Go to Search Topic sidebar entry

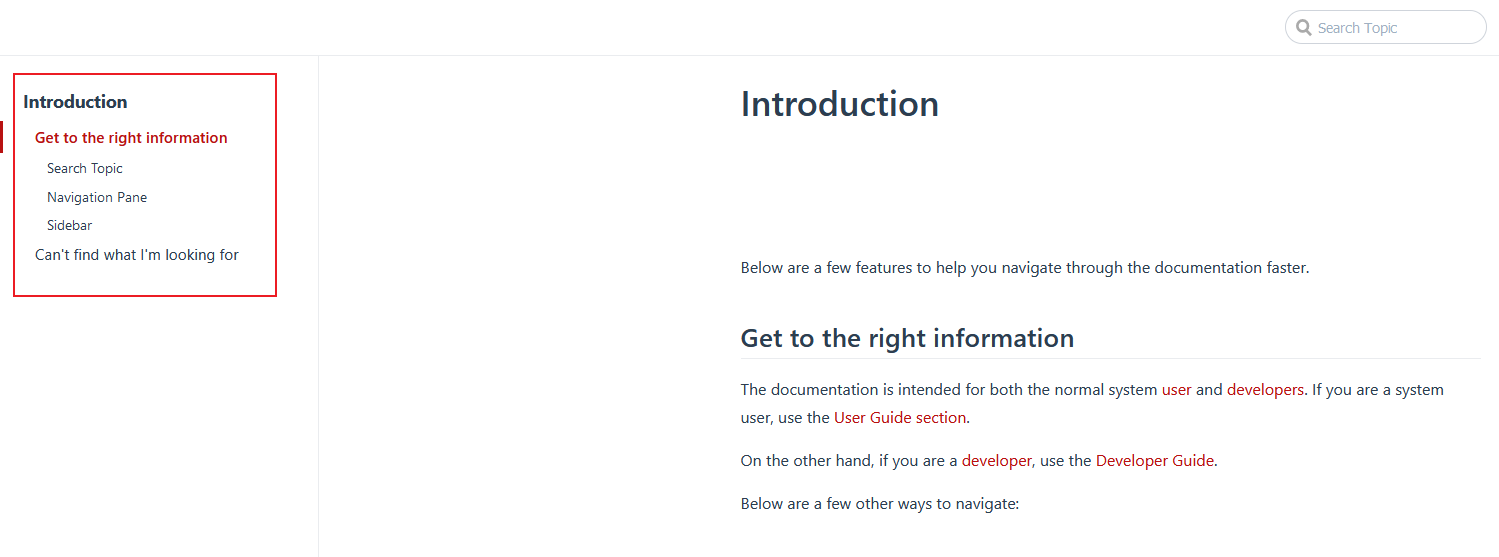point(85,168)
